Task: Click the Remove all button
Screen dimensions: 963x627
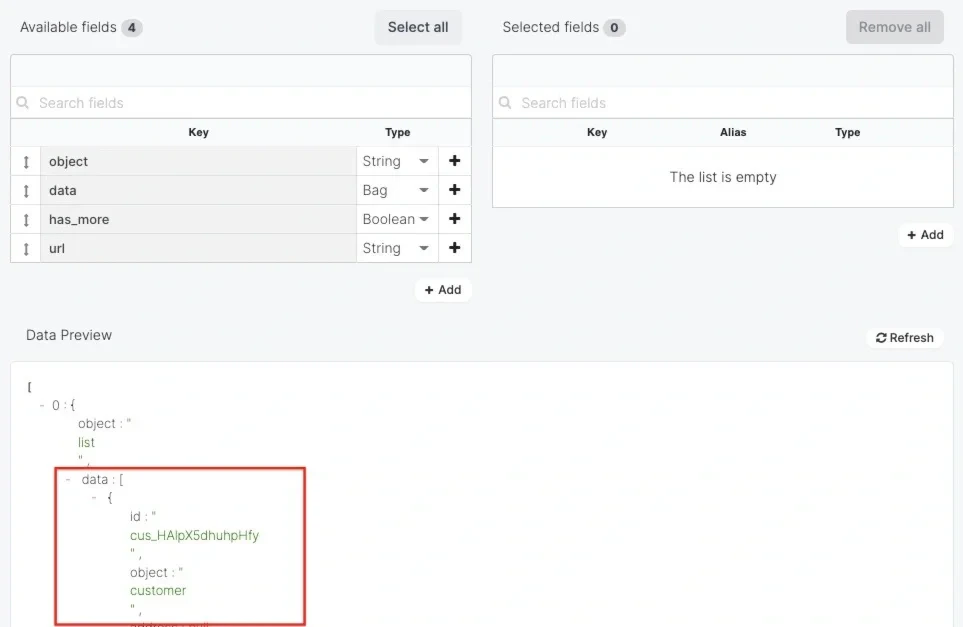Action: click(x=894, y=27)
